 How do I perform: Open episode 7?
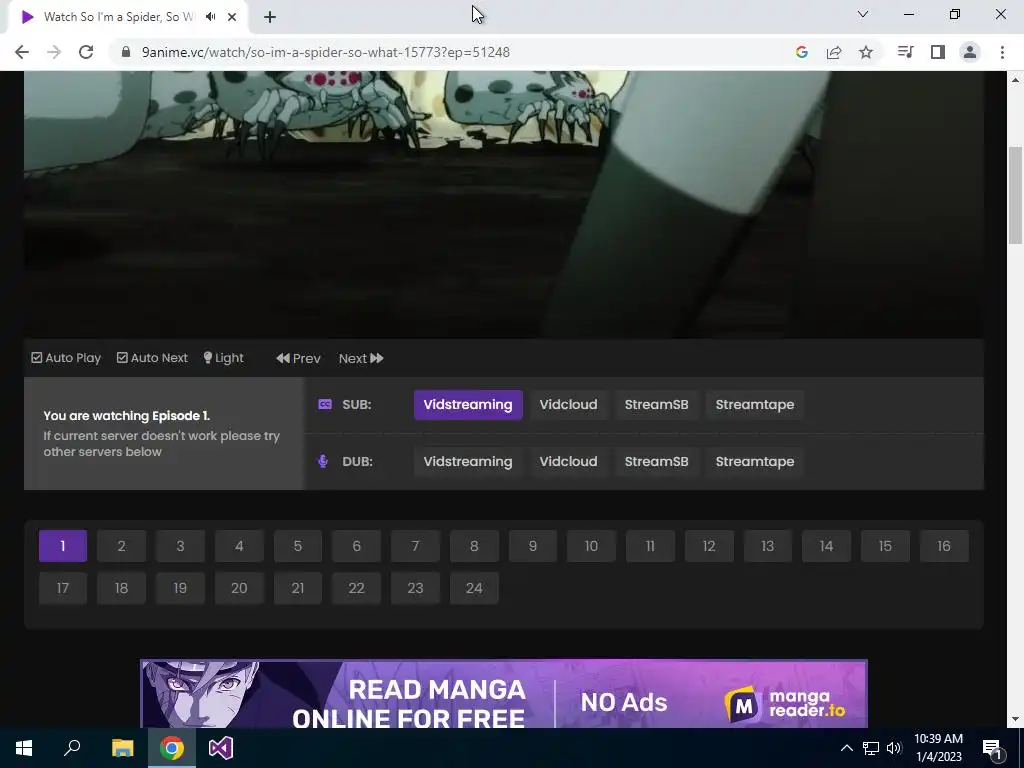pos(415,546)
